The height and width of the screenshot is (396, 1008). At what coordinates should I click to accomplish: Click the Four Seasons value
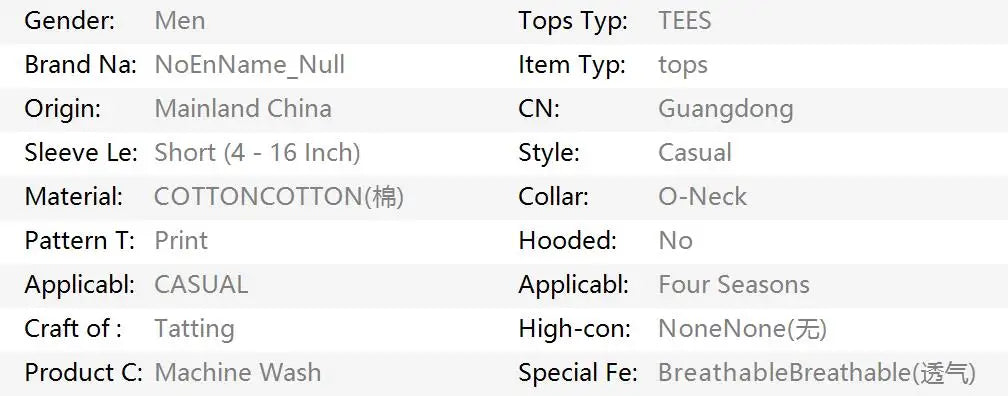[x=734, y=285]
